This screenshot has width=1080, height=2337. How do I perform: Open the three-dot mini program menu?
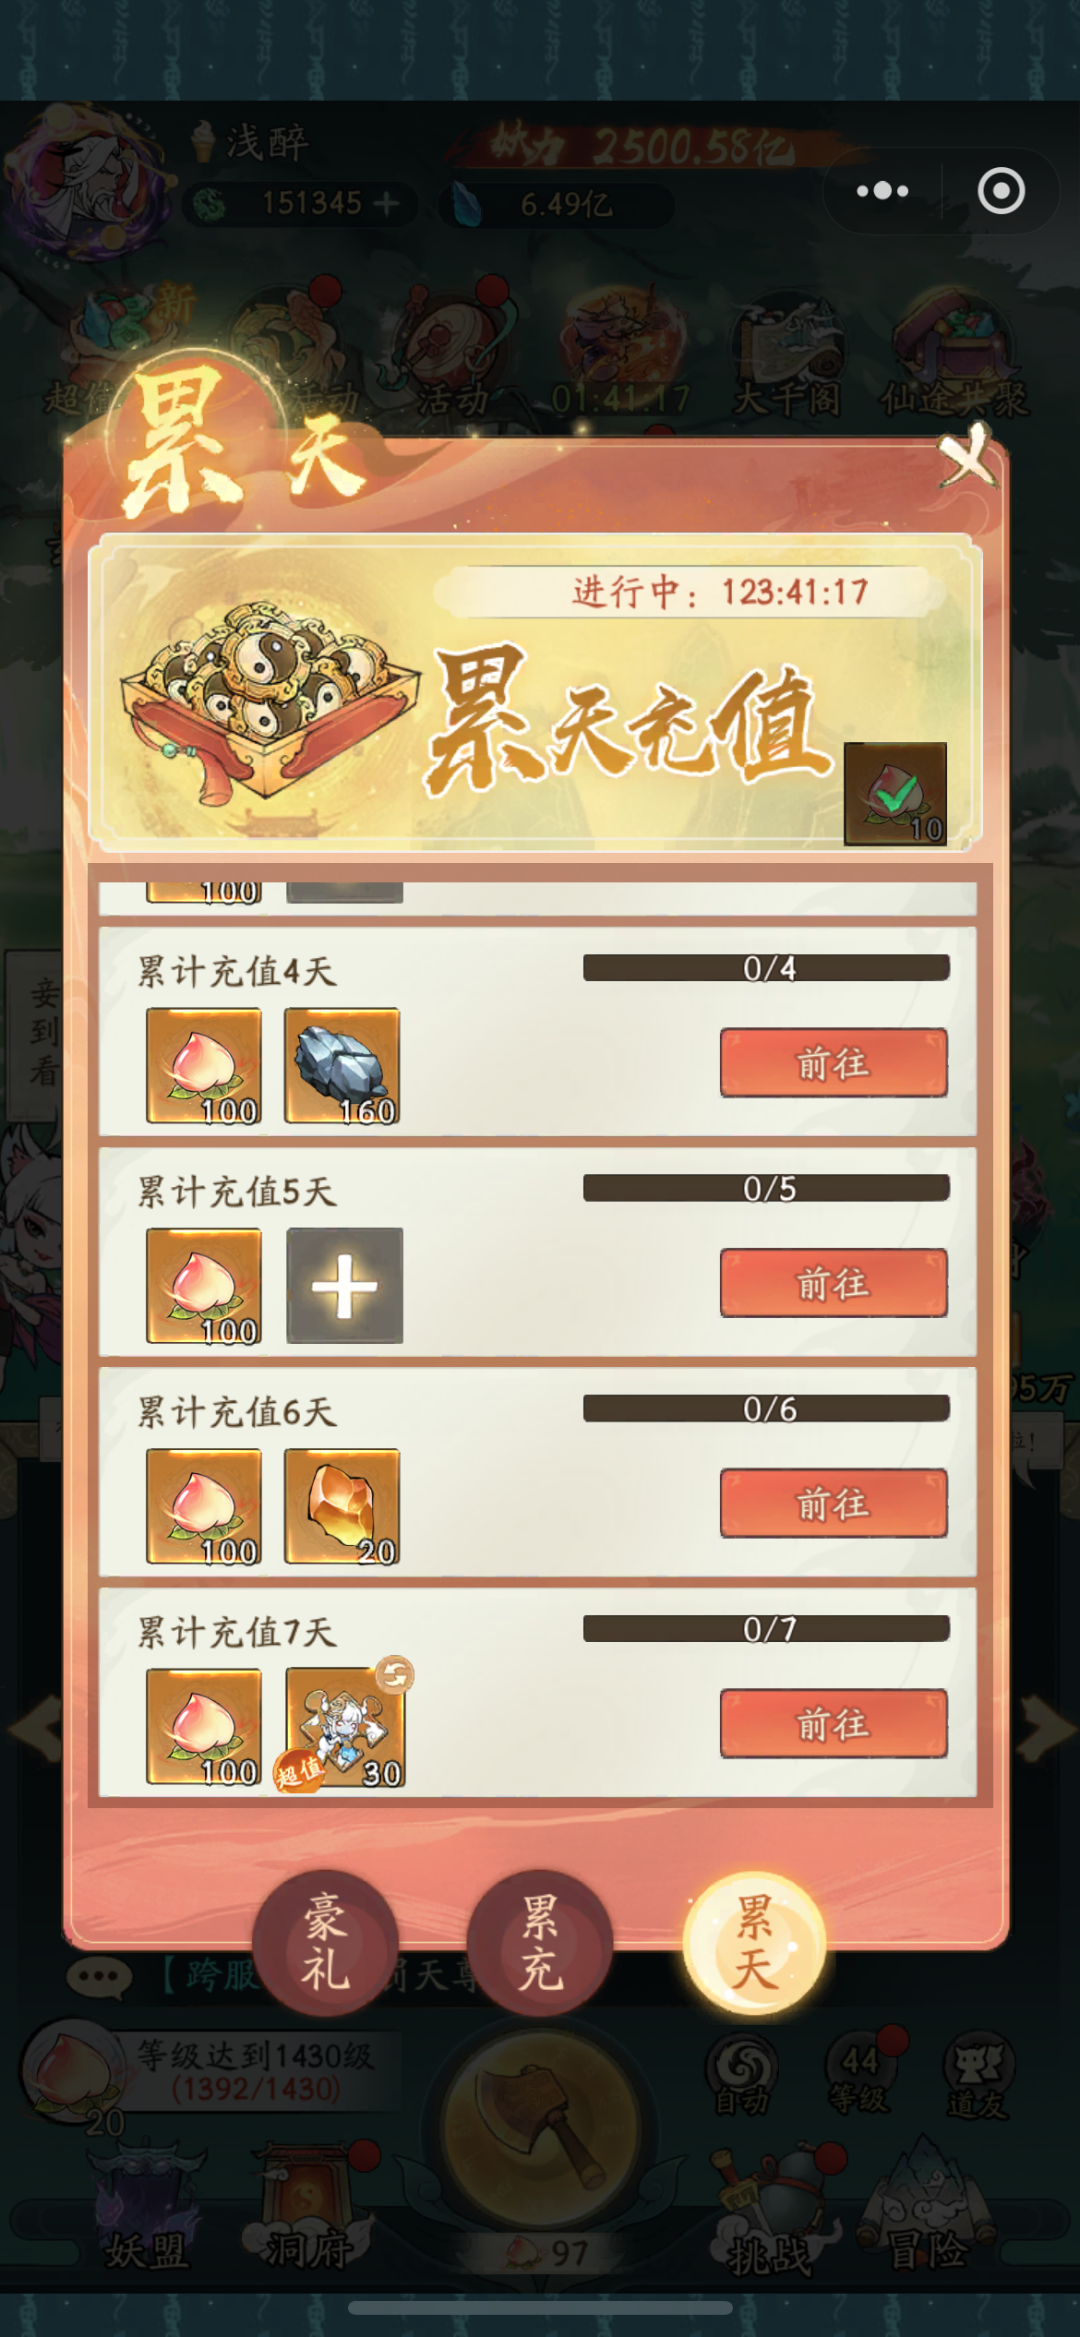coord(882,190)
